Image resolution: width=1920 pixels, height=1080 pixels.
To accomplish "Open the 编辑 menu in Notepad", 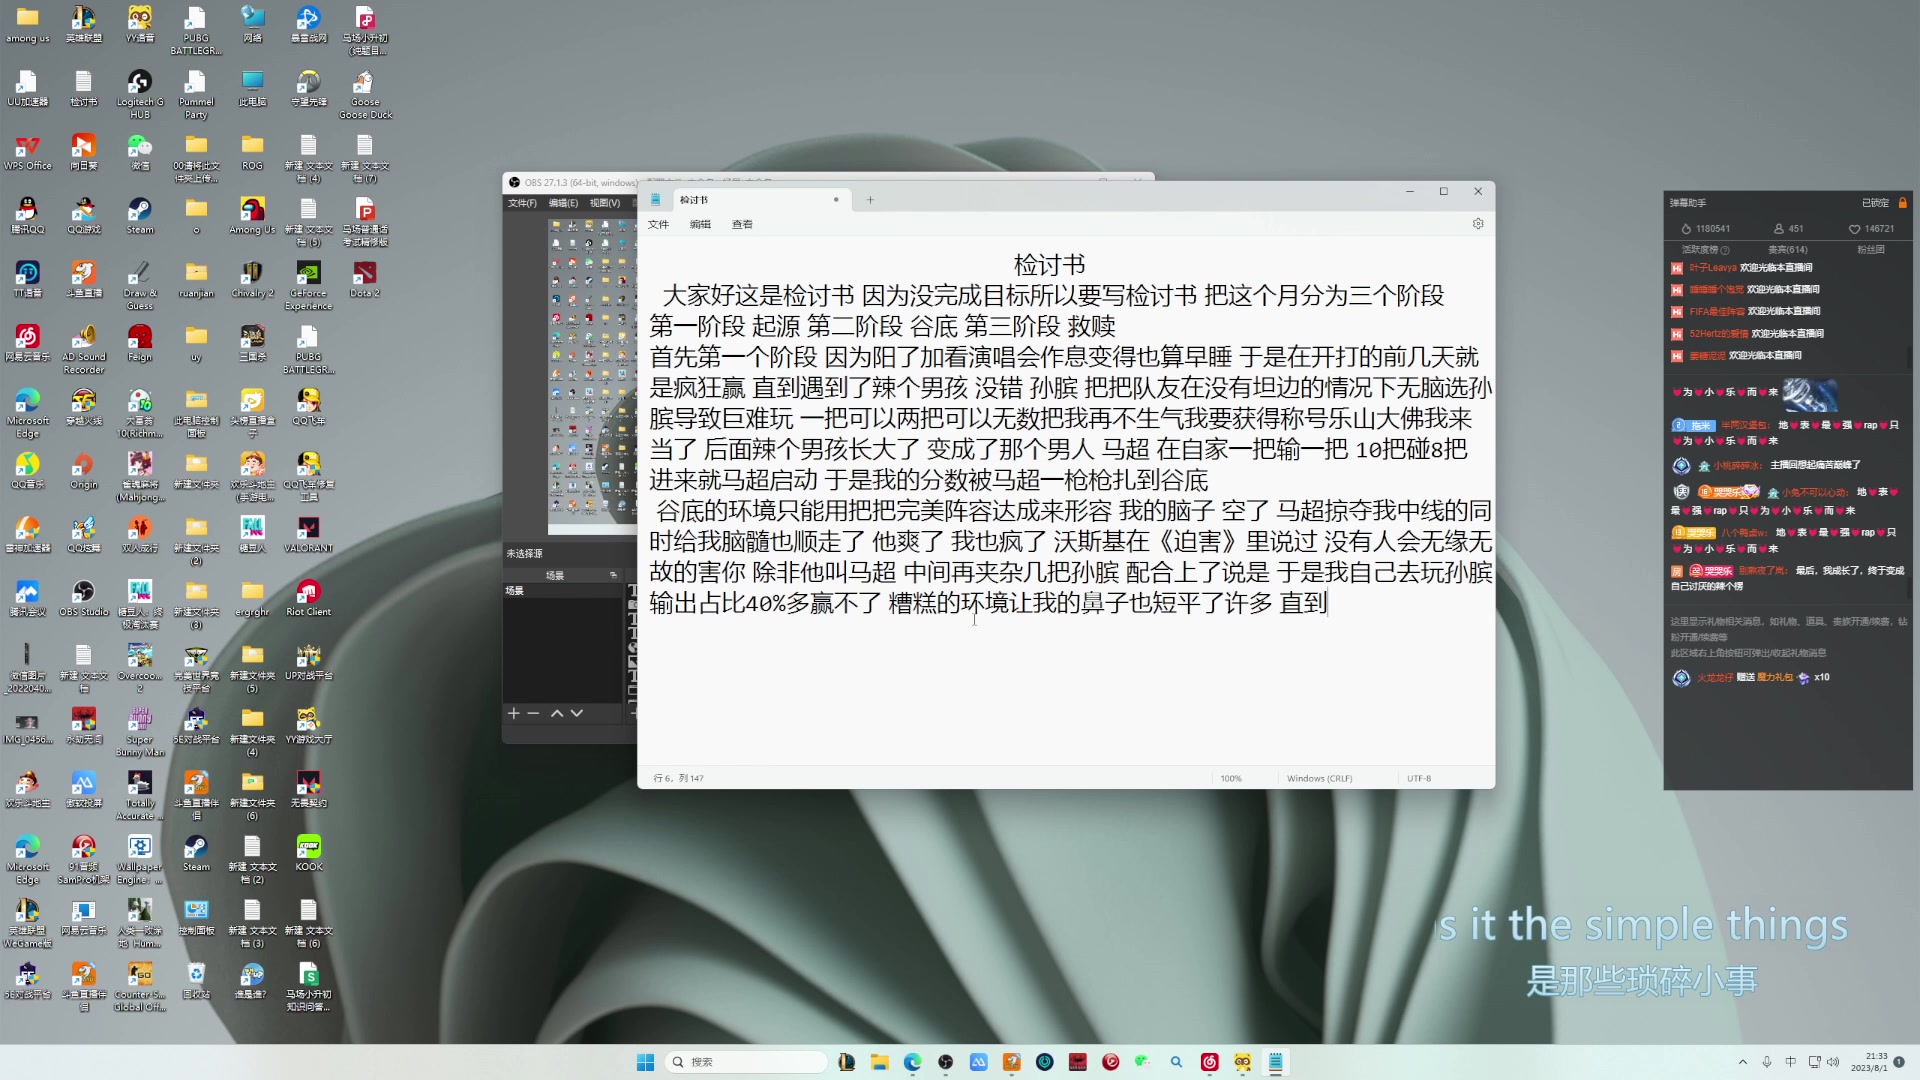I will (700, 224).
